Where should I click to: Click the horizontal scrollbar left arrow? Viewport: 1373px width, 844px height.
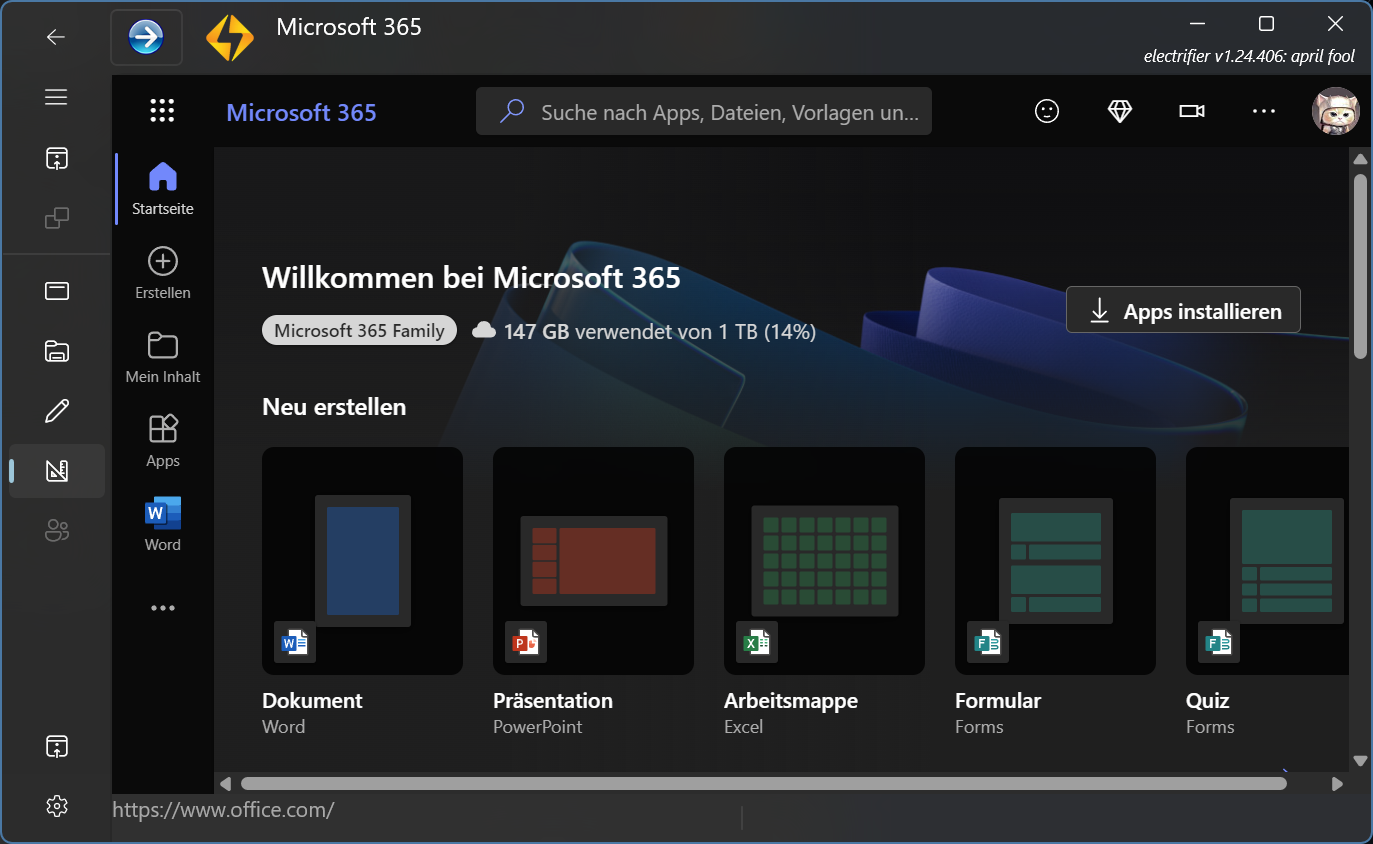pyautogui.click(x=226, y=784)
